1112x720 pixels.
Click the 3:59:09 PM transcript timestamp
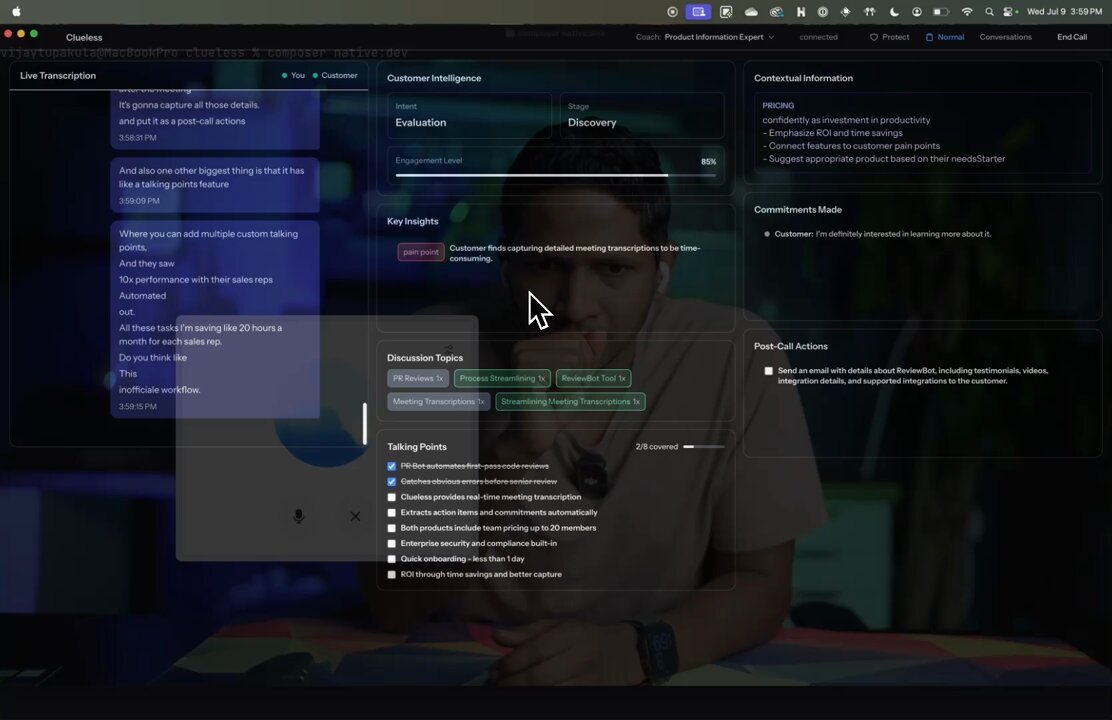tap(139, 201)
